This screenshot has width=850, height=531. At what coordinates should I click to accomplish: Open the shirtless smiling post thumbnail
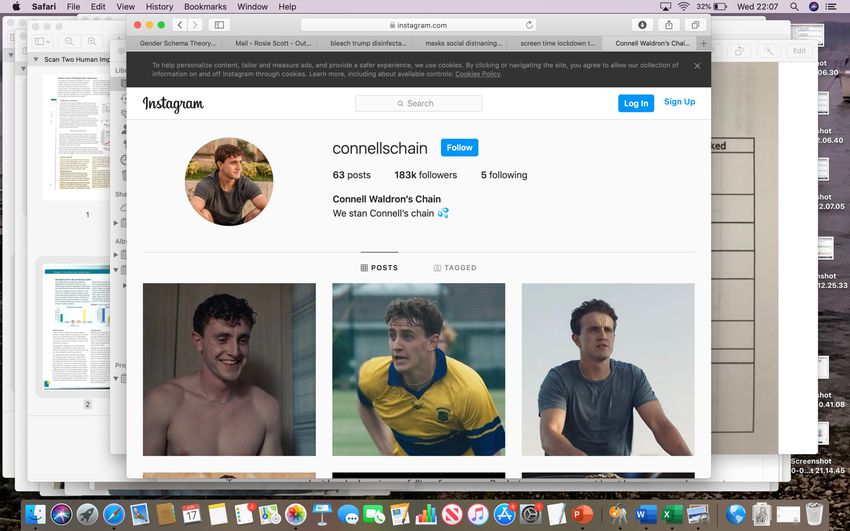pyautogui.click(x=229, y=370)
